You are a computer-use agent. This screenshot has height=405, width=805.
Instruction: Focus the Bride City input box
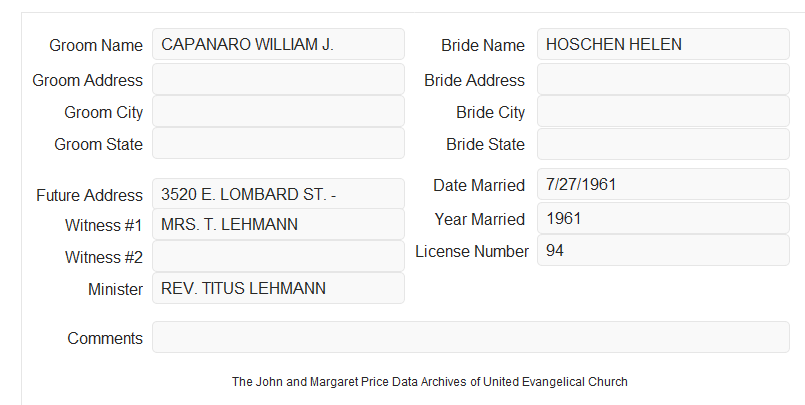coord(663,111)
